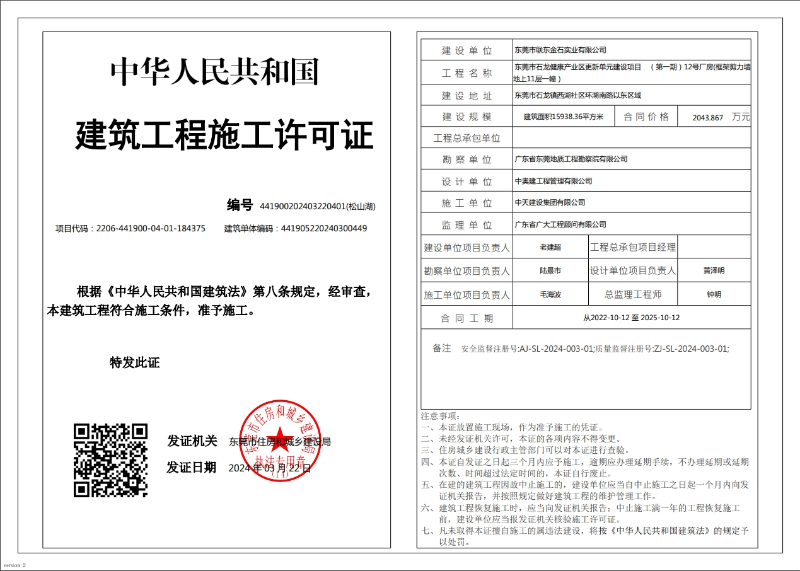
Task: Click the 工程总承包项目经理 label
Action: click(x=633, y=247)
